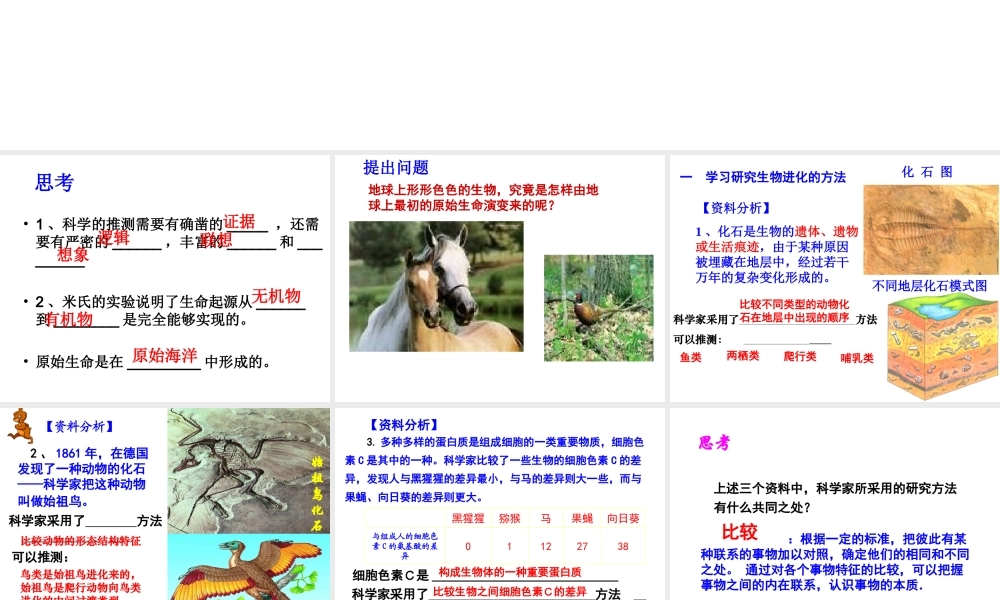
Task: Click the table value '27'
Action: 582,546
